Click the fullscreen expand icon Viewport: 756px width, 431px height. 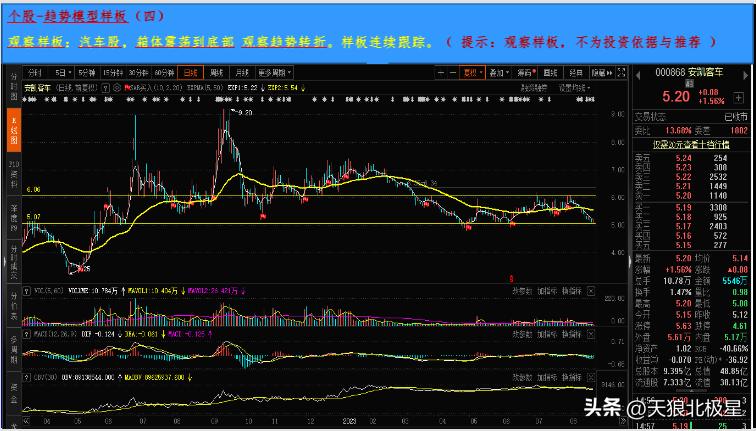click(621, 73)
